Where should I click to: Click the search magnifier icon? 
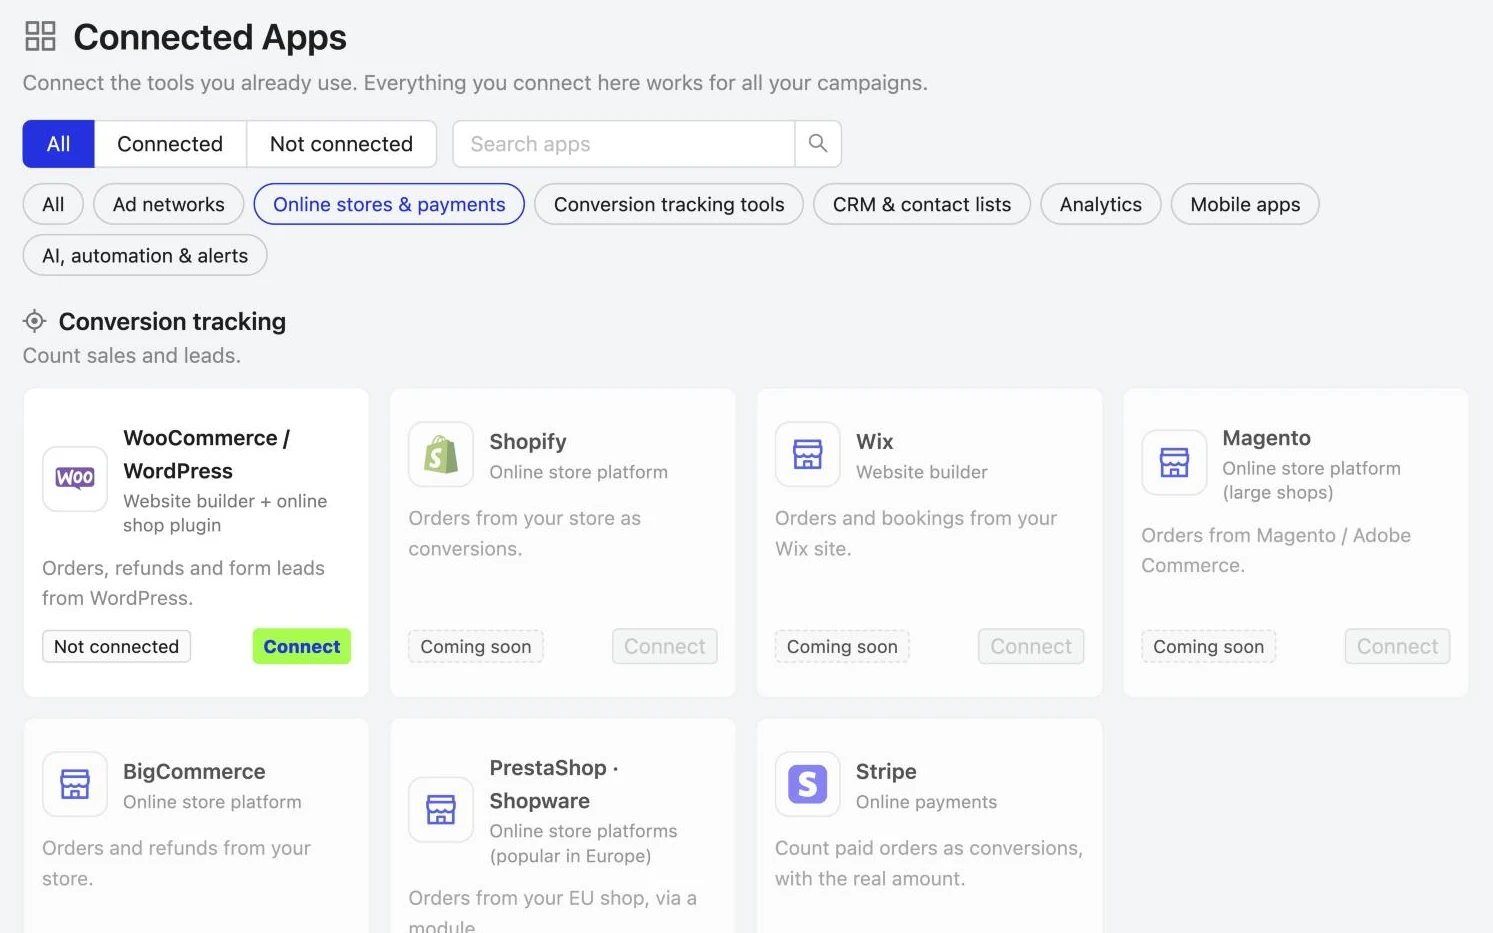(x=818, y=144)
